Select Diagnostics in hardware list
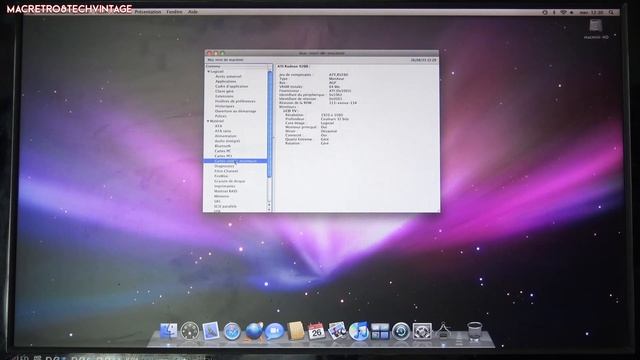 coord(224,166)
